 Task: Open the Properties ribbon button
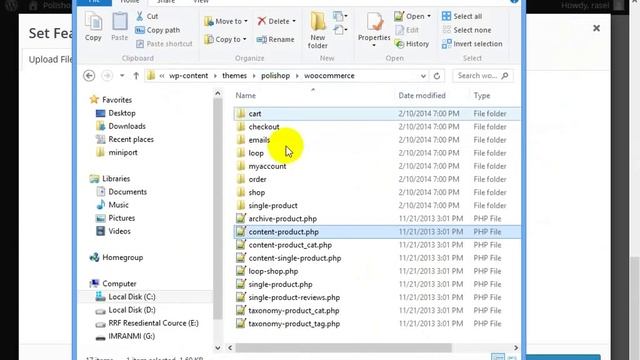[x=374, y=30]
